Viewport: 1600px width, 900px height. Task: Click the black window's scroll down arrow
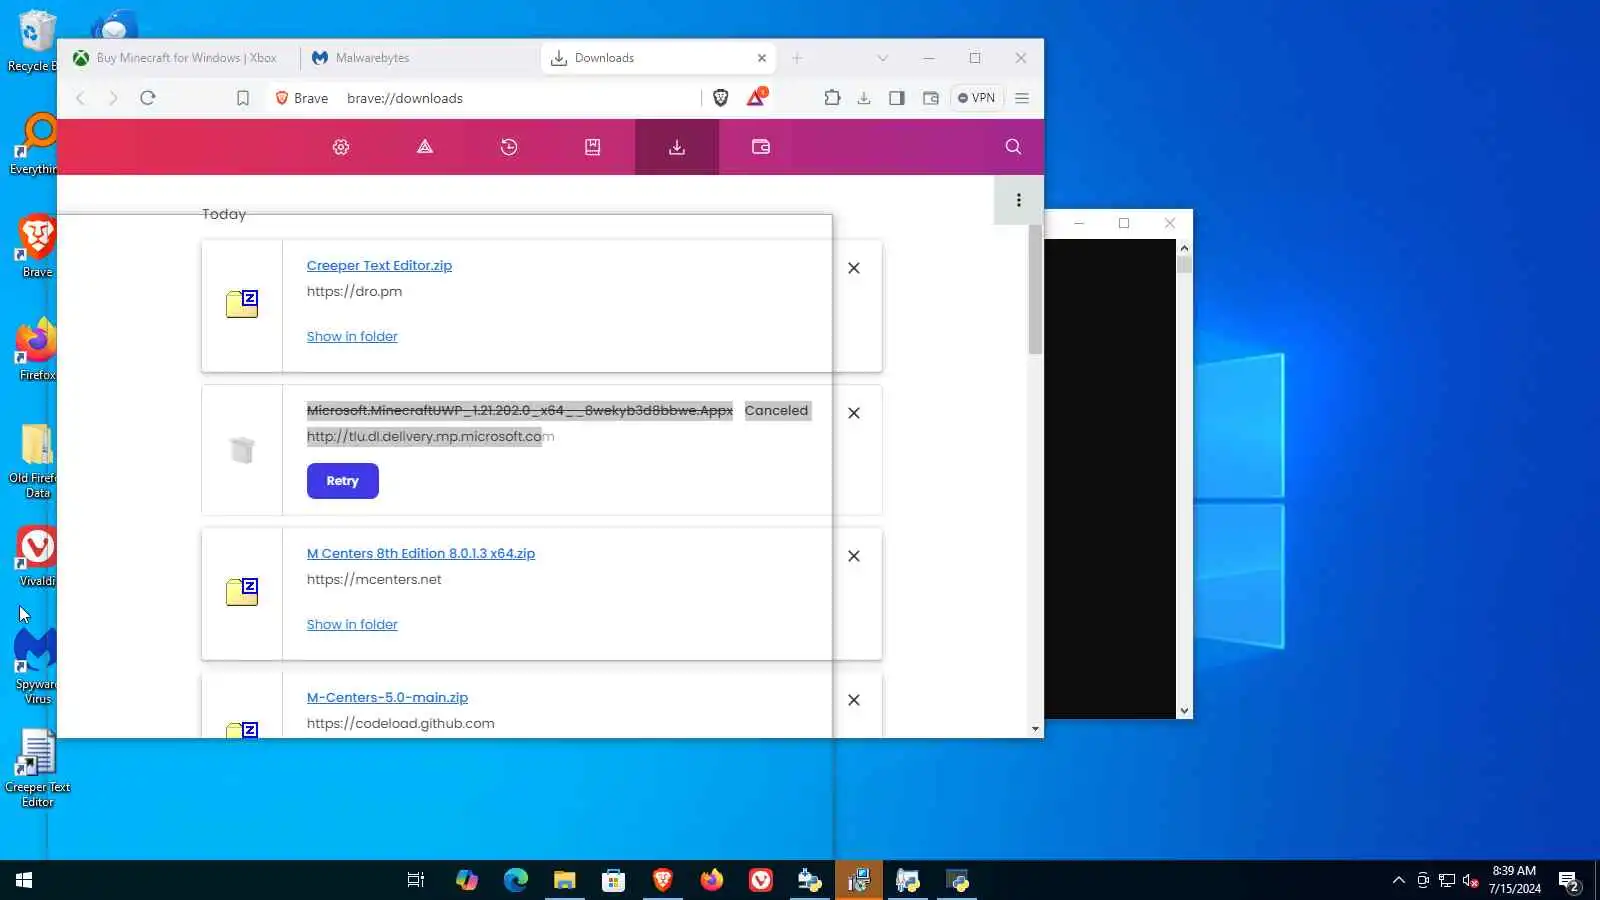pos(1184,711)
